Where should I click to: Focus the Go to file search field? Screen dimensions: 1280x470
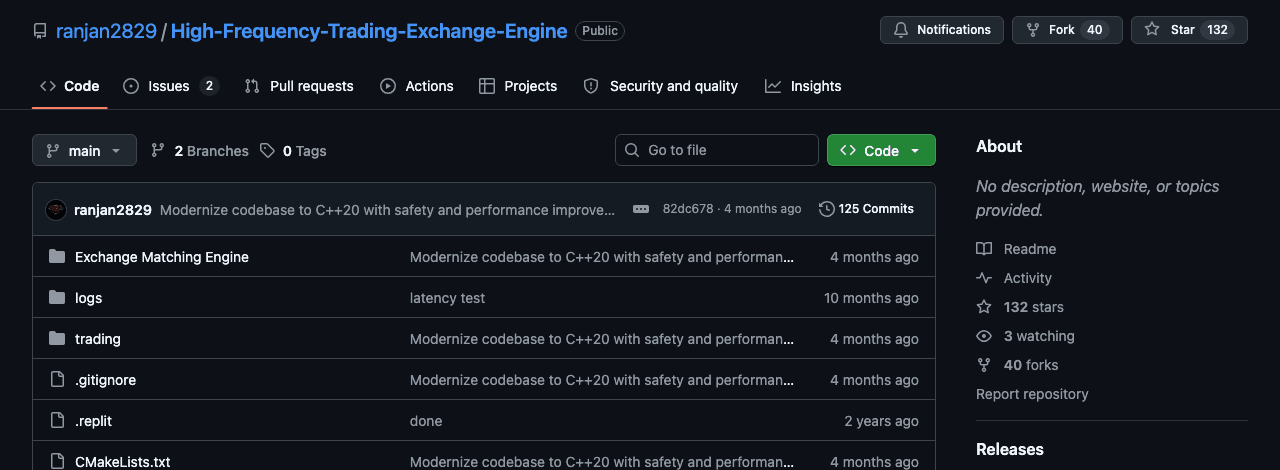717,150
